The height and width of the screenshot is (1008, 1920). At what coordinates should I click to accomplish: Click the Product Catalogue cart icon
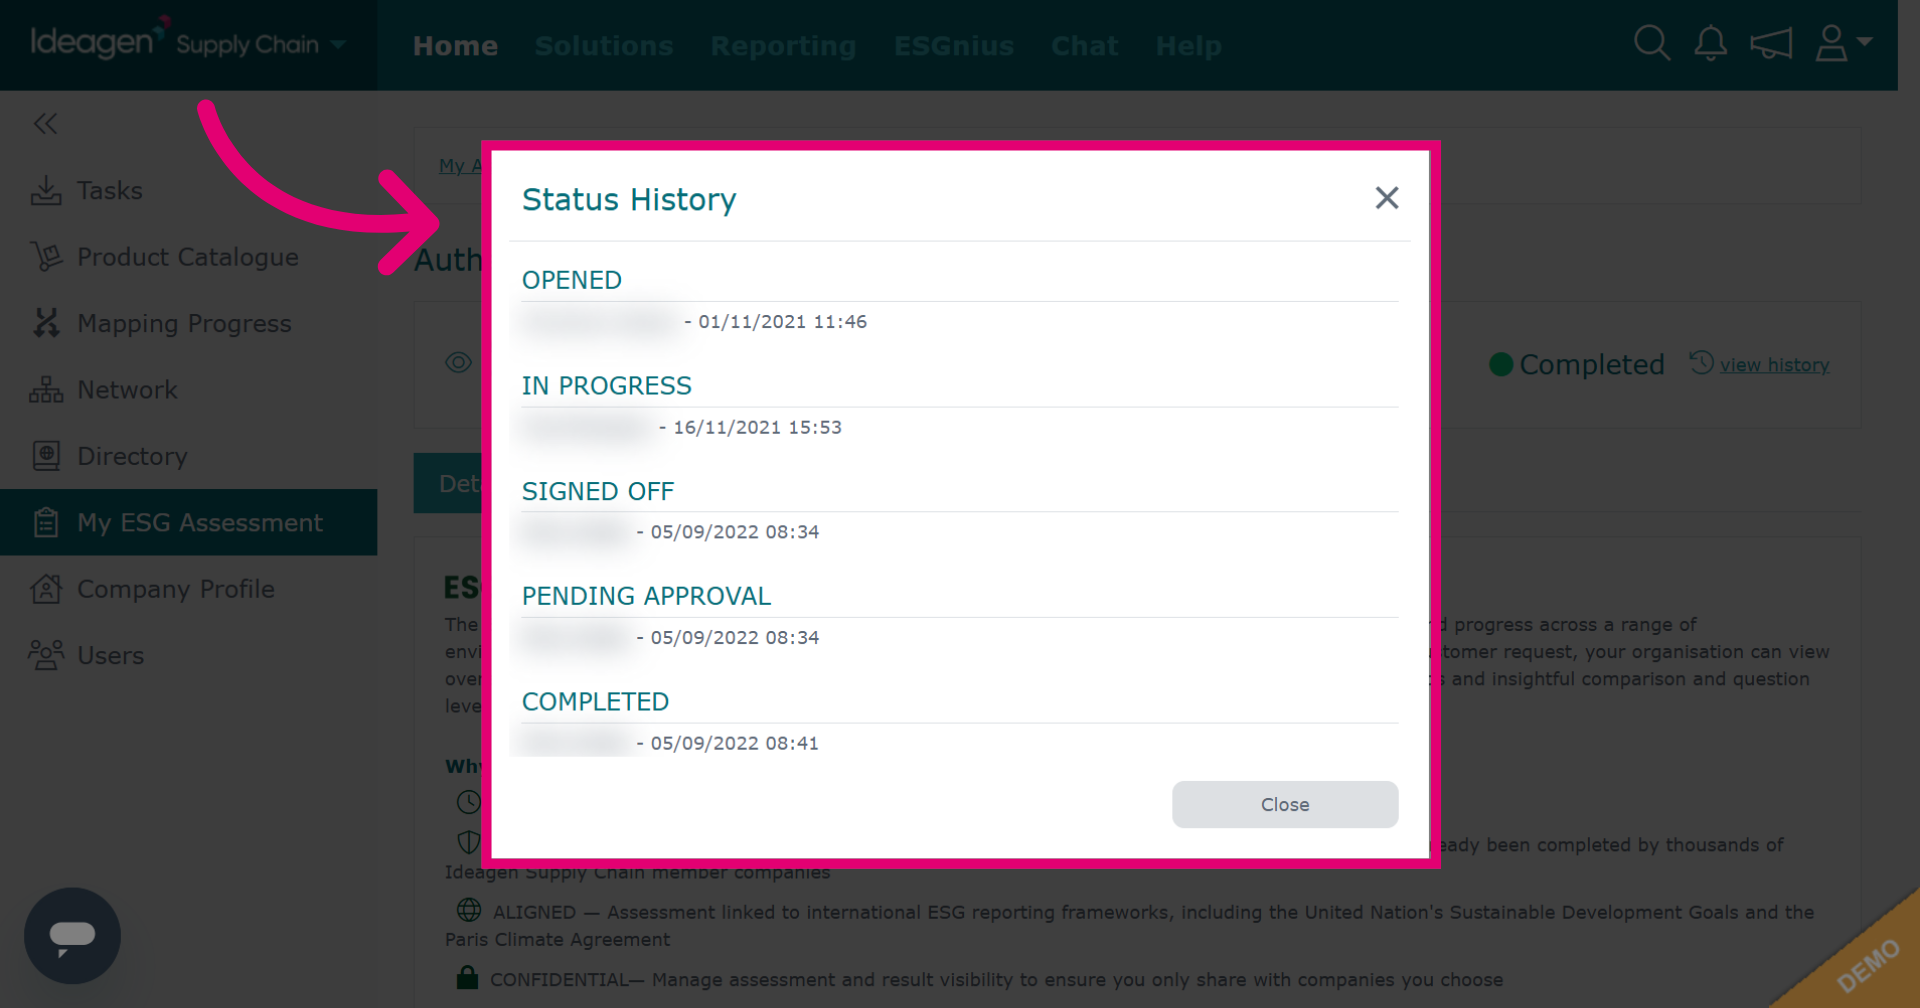pos(46,257)
